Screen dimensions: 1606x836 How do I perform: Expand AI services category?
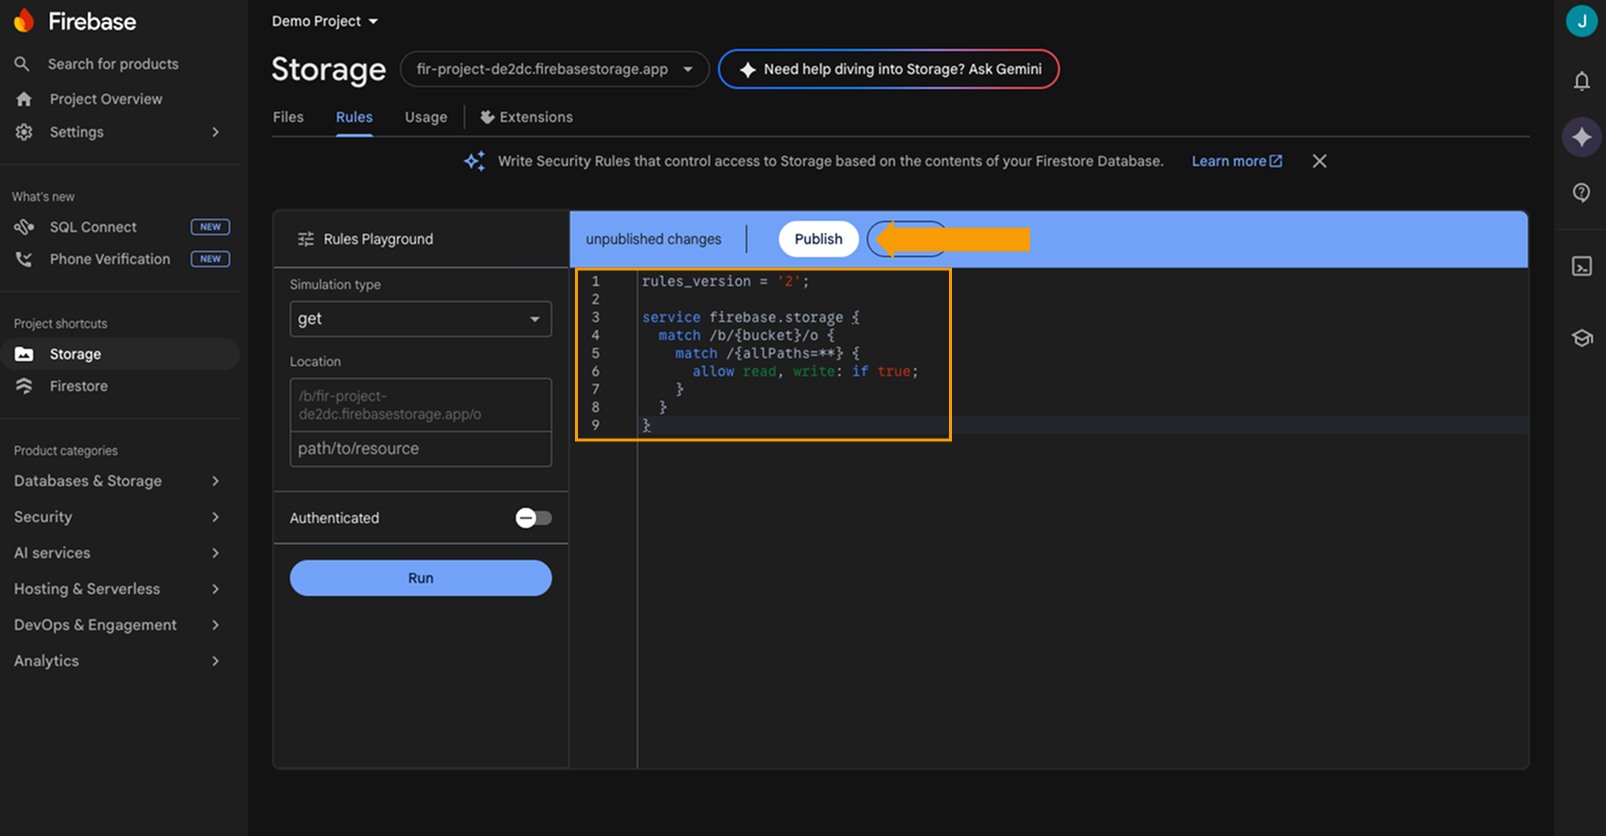pyautogui.click(x=118, y=553)
